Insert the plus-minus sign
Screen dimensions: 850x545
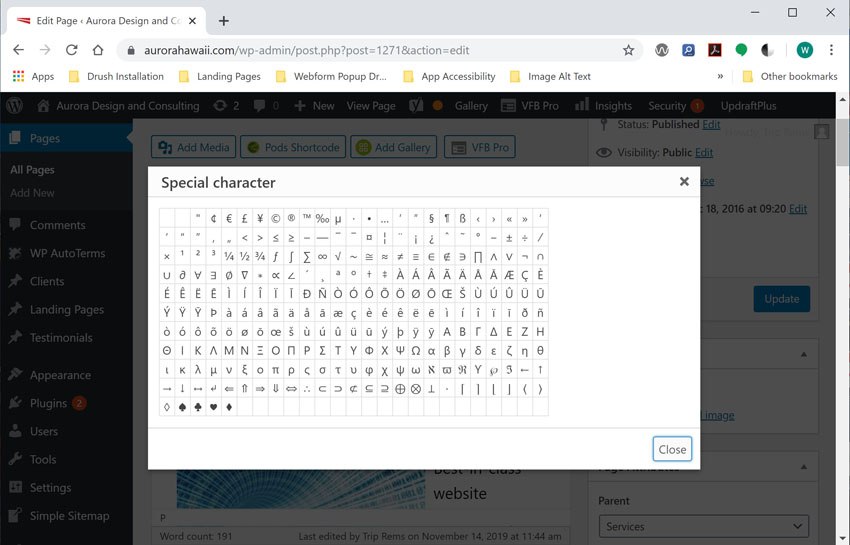[510, 238]
